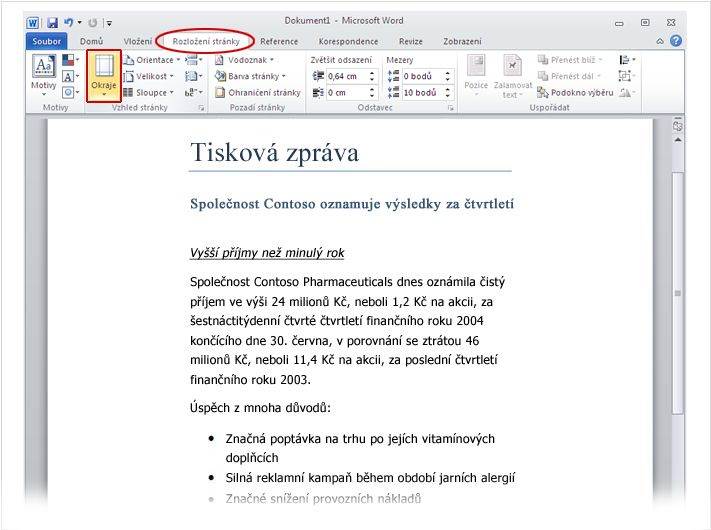This screenshot has width=711, height=530.
Task: Open theme fonts dropdown
Action: coord(70,76)
